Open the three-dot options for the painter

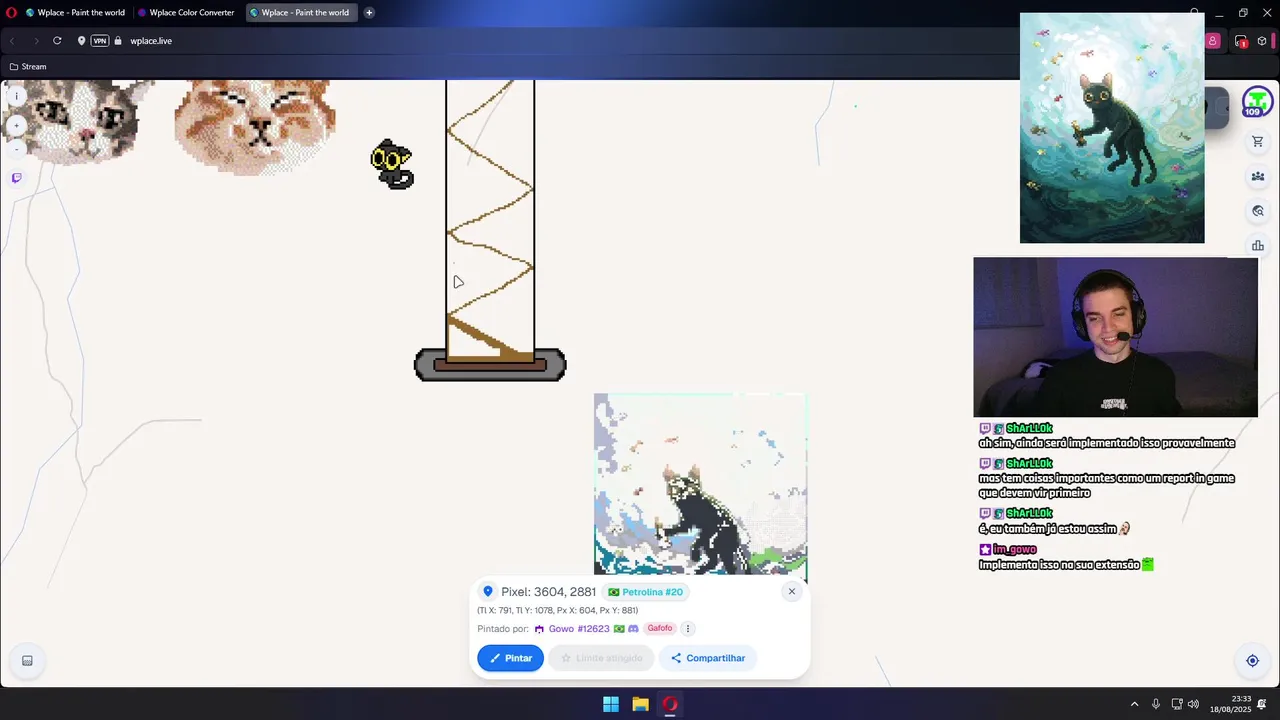pyautogui.click(x=687, y=629)
